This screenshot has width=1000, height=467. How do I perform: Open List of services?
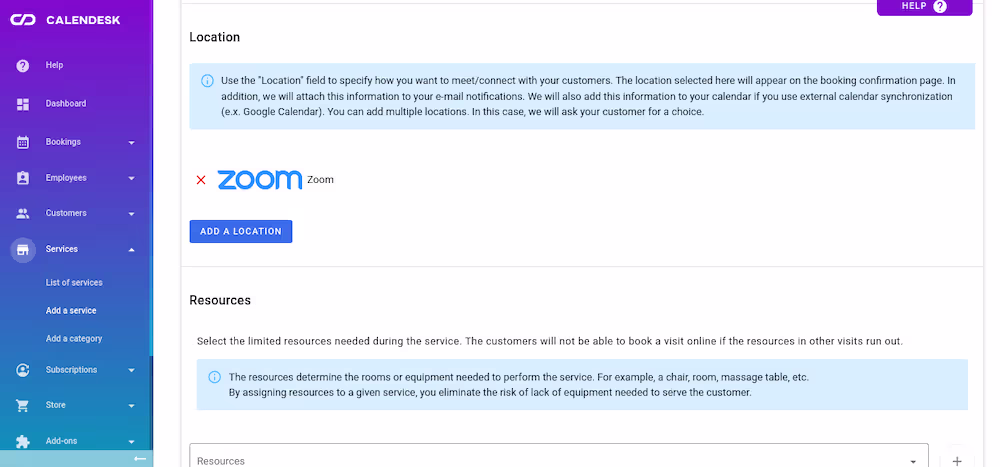click(x=74, y=283)
